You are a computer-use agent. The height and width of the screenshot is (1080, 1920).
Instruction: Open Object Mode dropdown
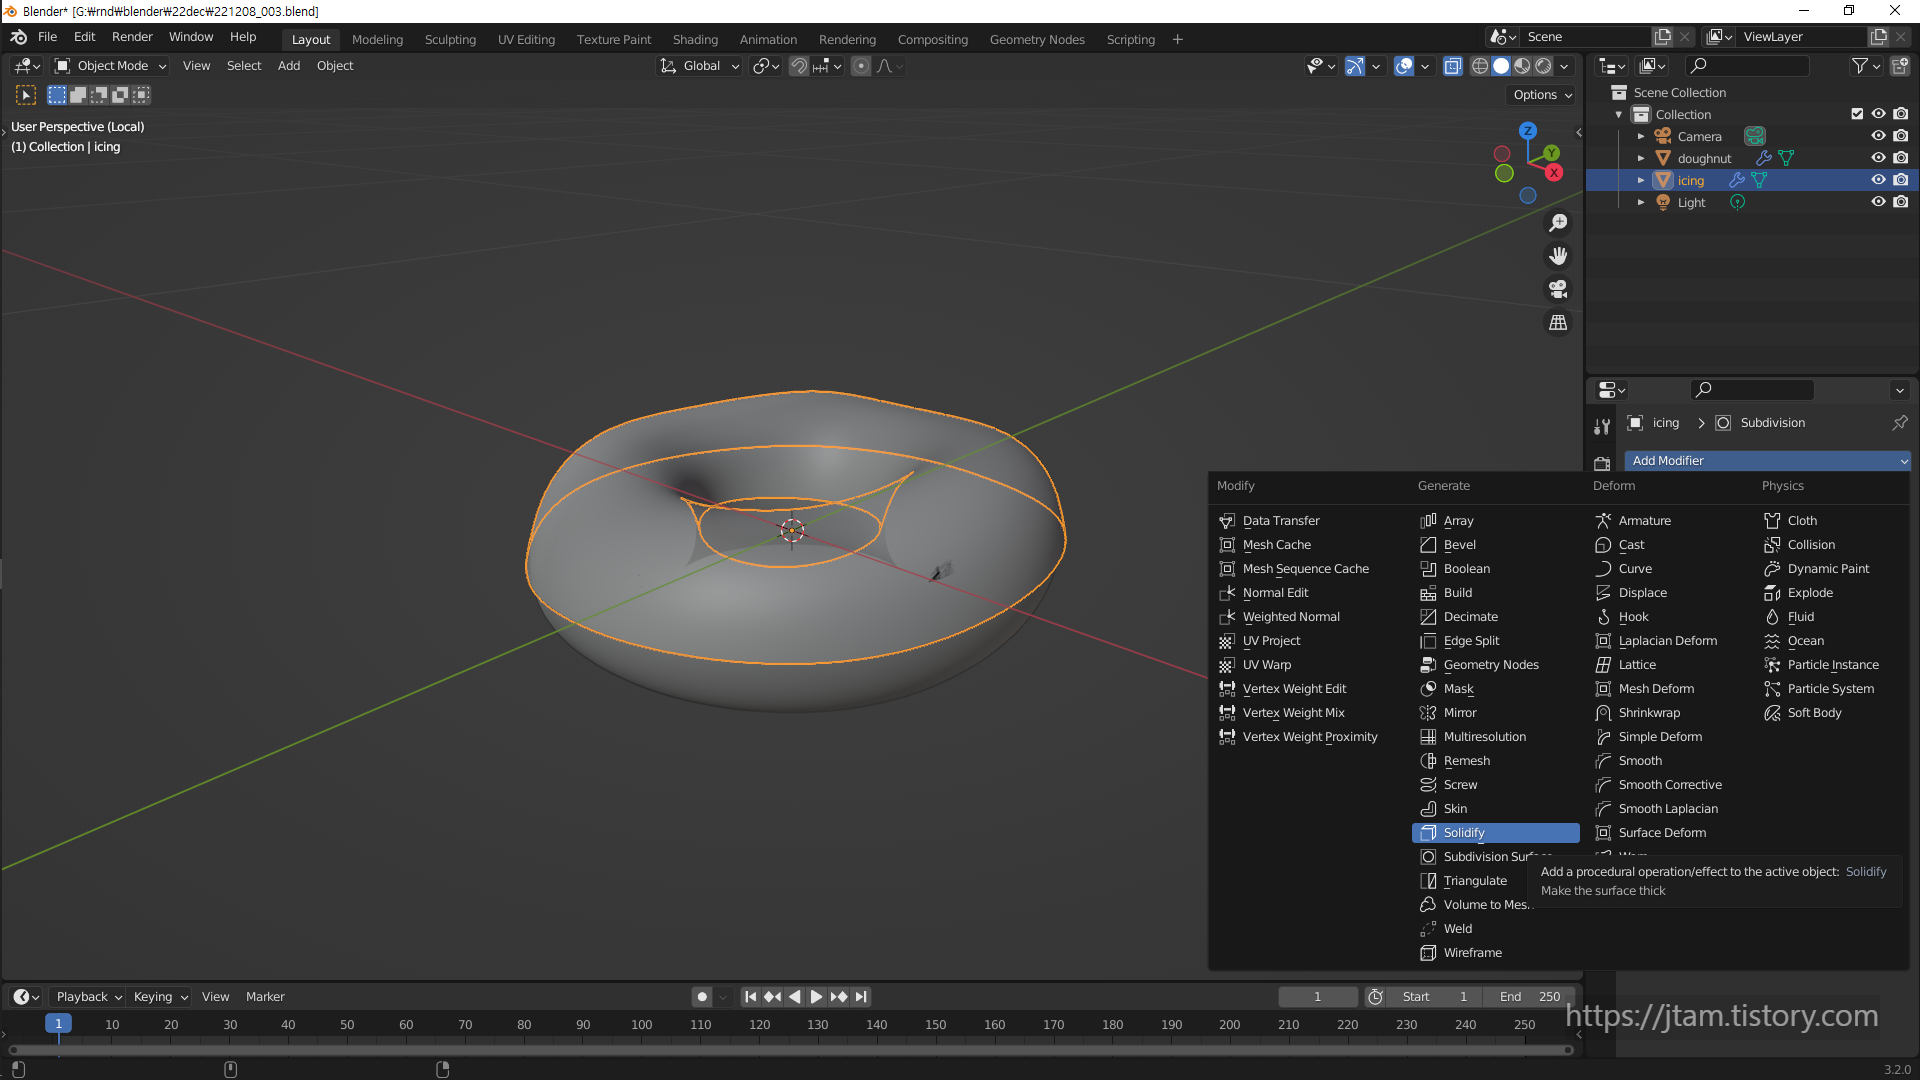coord(111,66)
